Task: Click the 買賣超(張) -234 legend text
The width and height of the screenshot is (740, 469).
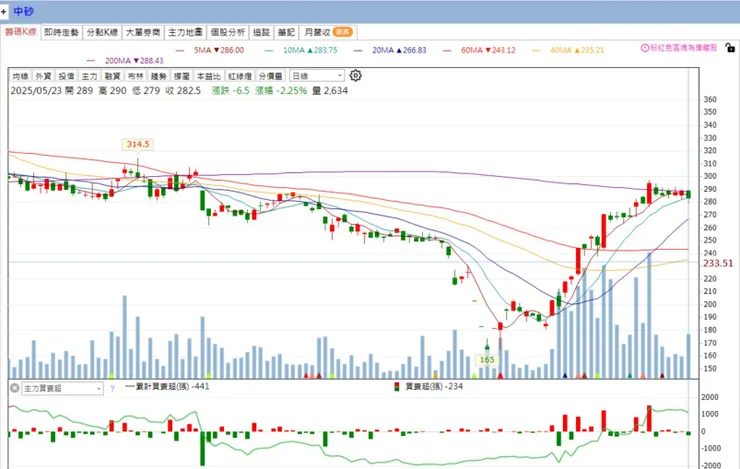Action: pyautogui.click(x=434, y=386)
